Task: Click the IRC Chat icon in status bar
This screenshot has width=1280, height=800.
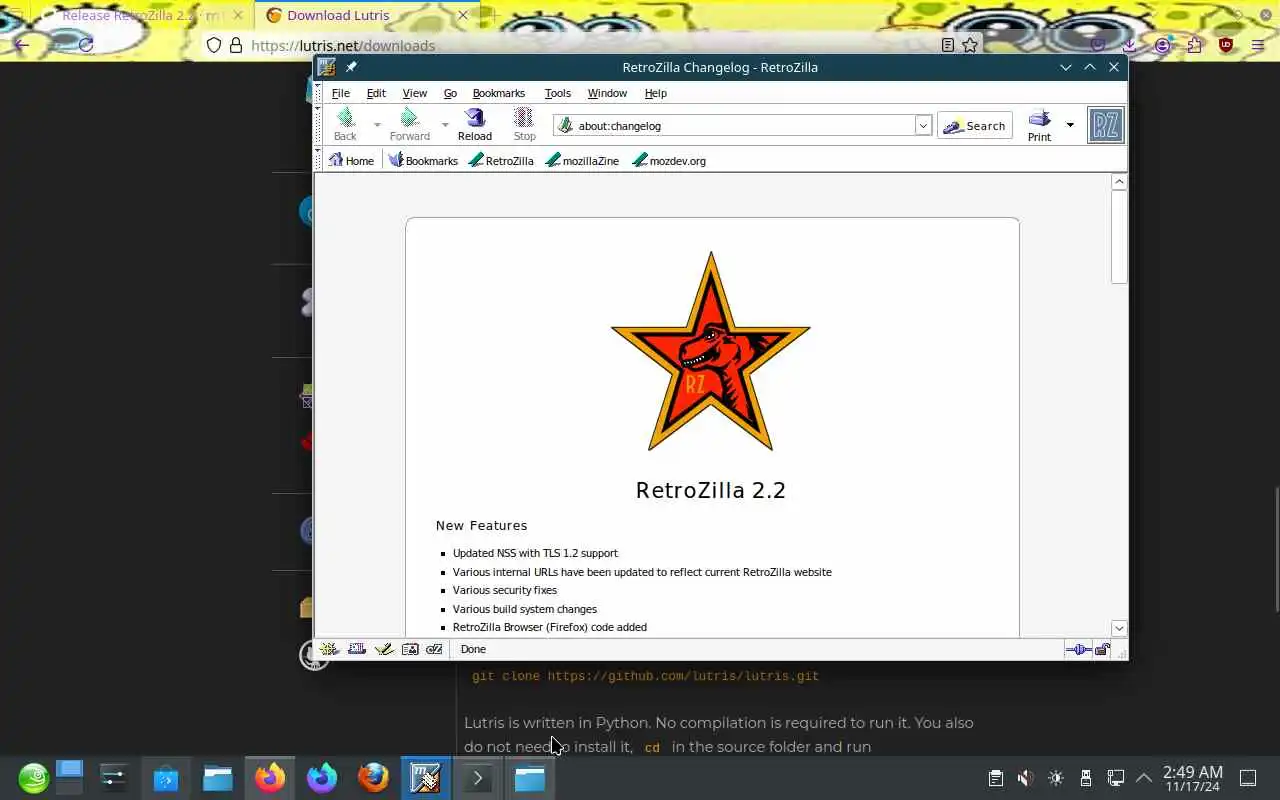Action: tap(434, 649)
